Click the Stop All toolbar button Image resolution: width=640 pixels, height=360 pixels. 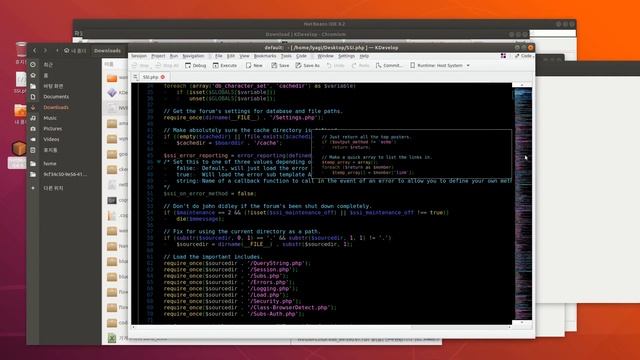(167, 65)
